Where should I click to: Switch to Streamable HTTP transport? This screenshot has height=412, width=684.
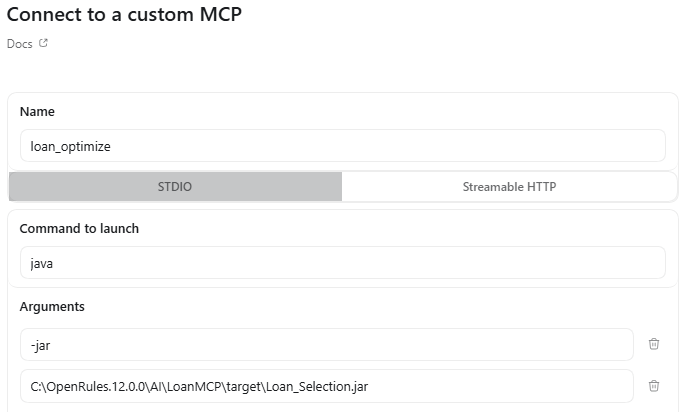508,187
